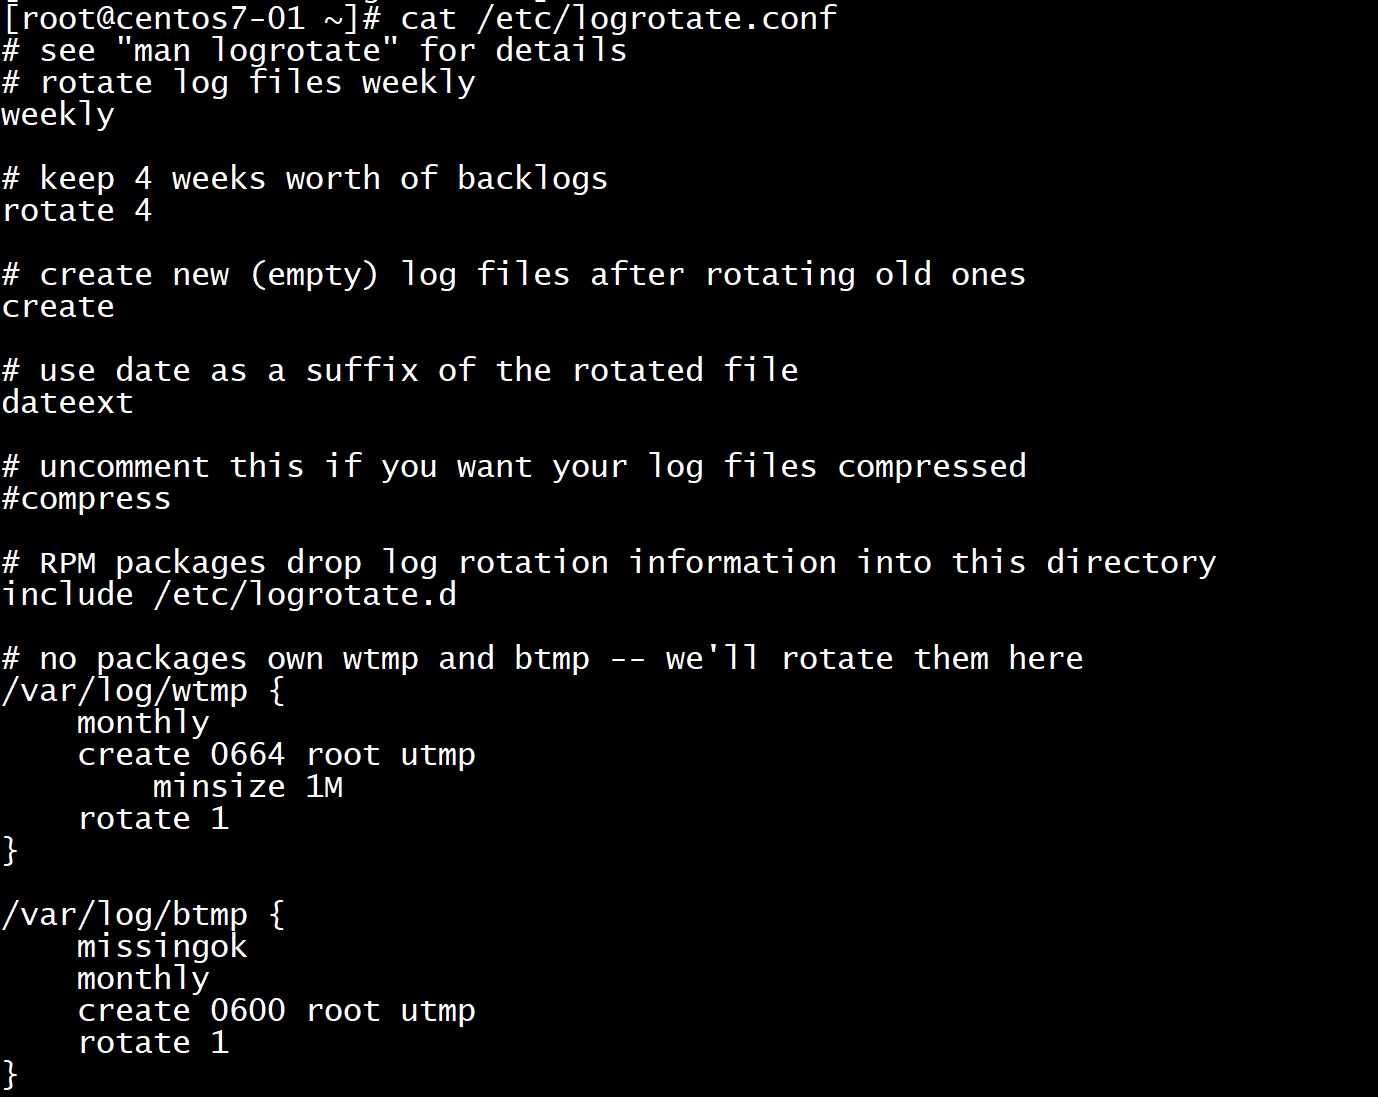Click the 'man logrotate' comment line
The height and width of the screenshot is (1097, 1378).
pyautogui.click(x=314, y=51)
